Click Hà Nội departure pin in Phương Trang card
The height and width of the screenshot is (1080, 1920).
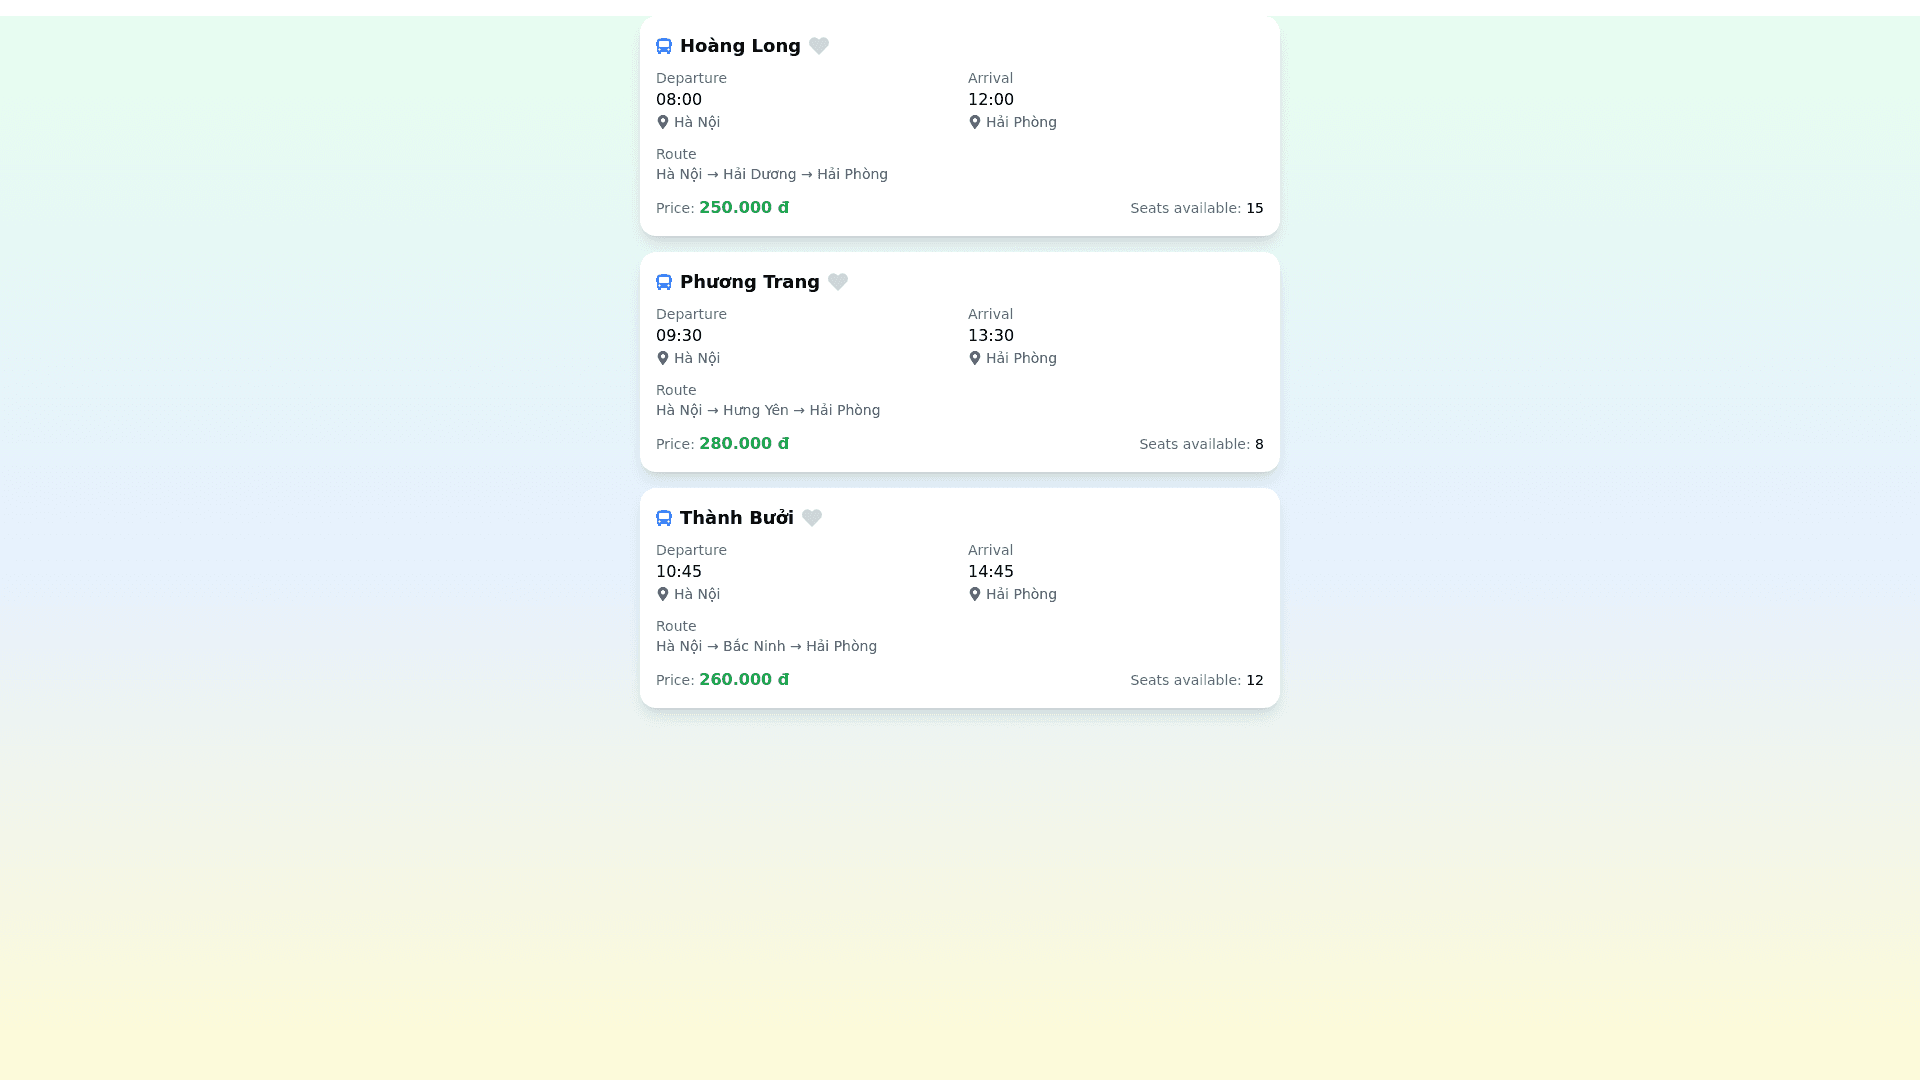point(663,358)
